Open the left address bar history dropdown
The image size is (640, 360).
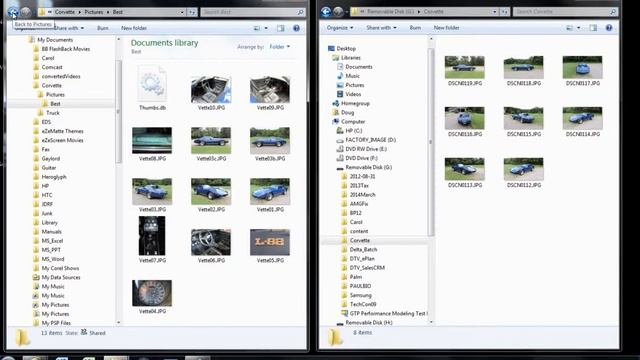pyautogui.click(x=182, y=12)
